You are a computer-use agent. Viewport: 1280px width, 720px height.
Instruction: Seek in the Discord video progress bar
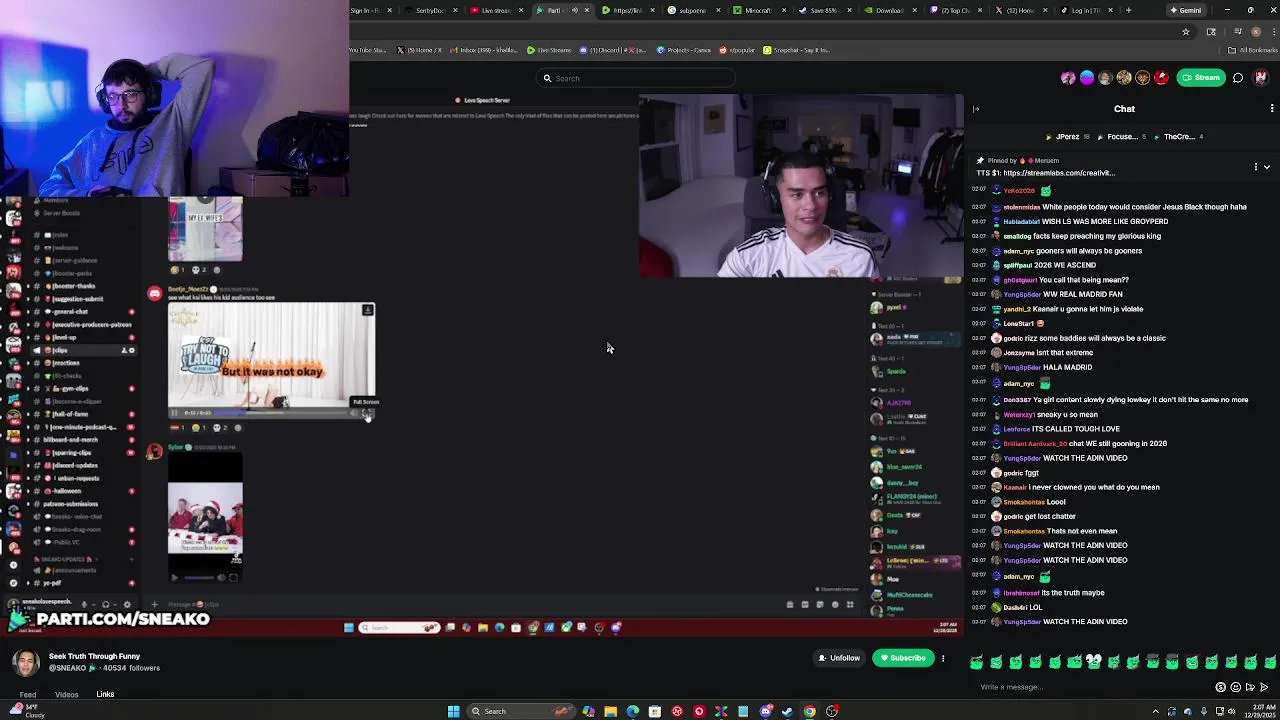coord(280,413)
